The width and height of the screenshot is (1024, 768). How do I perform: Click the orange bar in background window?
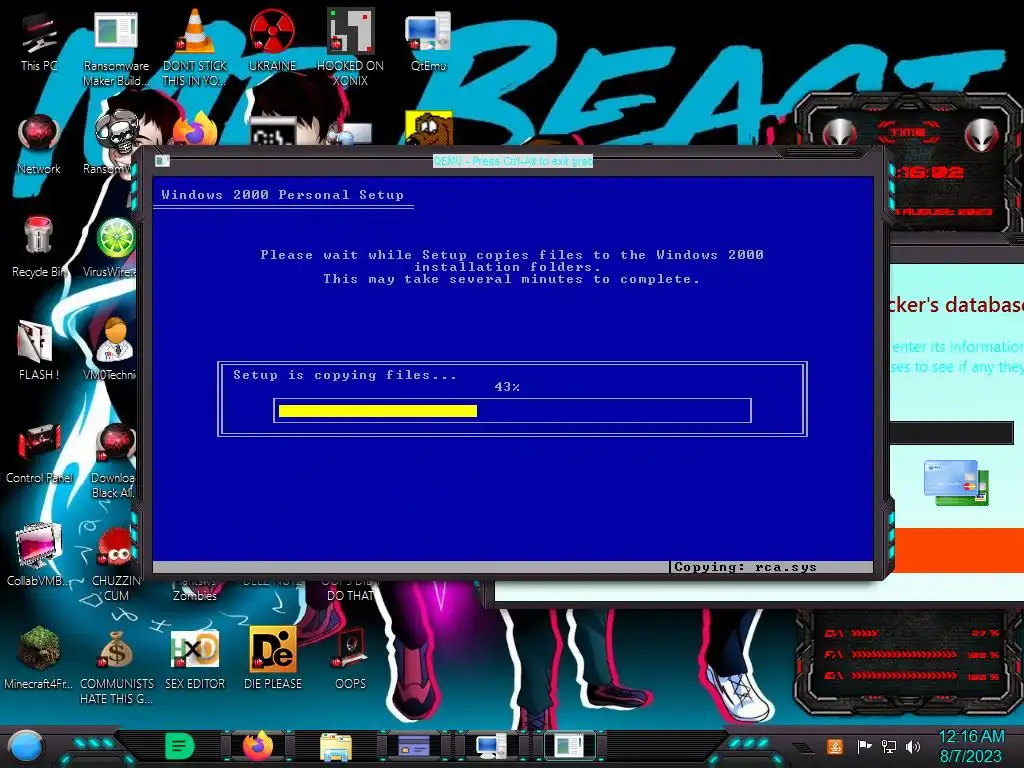tap(957, 550)
